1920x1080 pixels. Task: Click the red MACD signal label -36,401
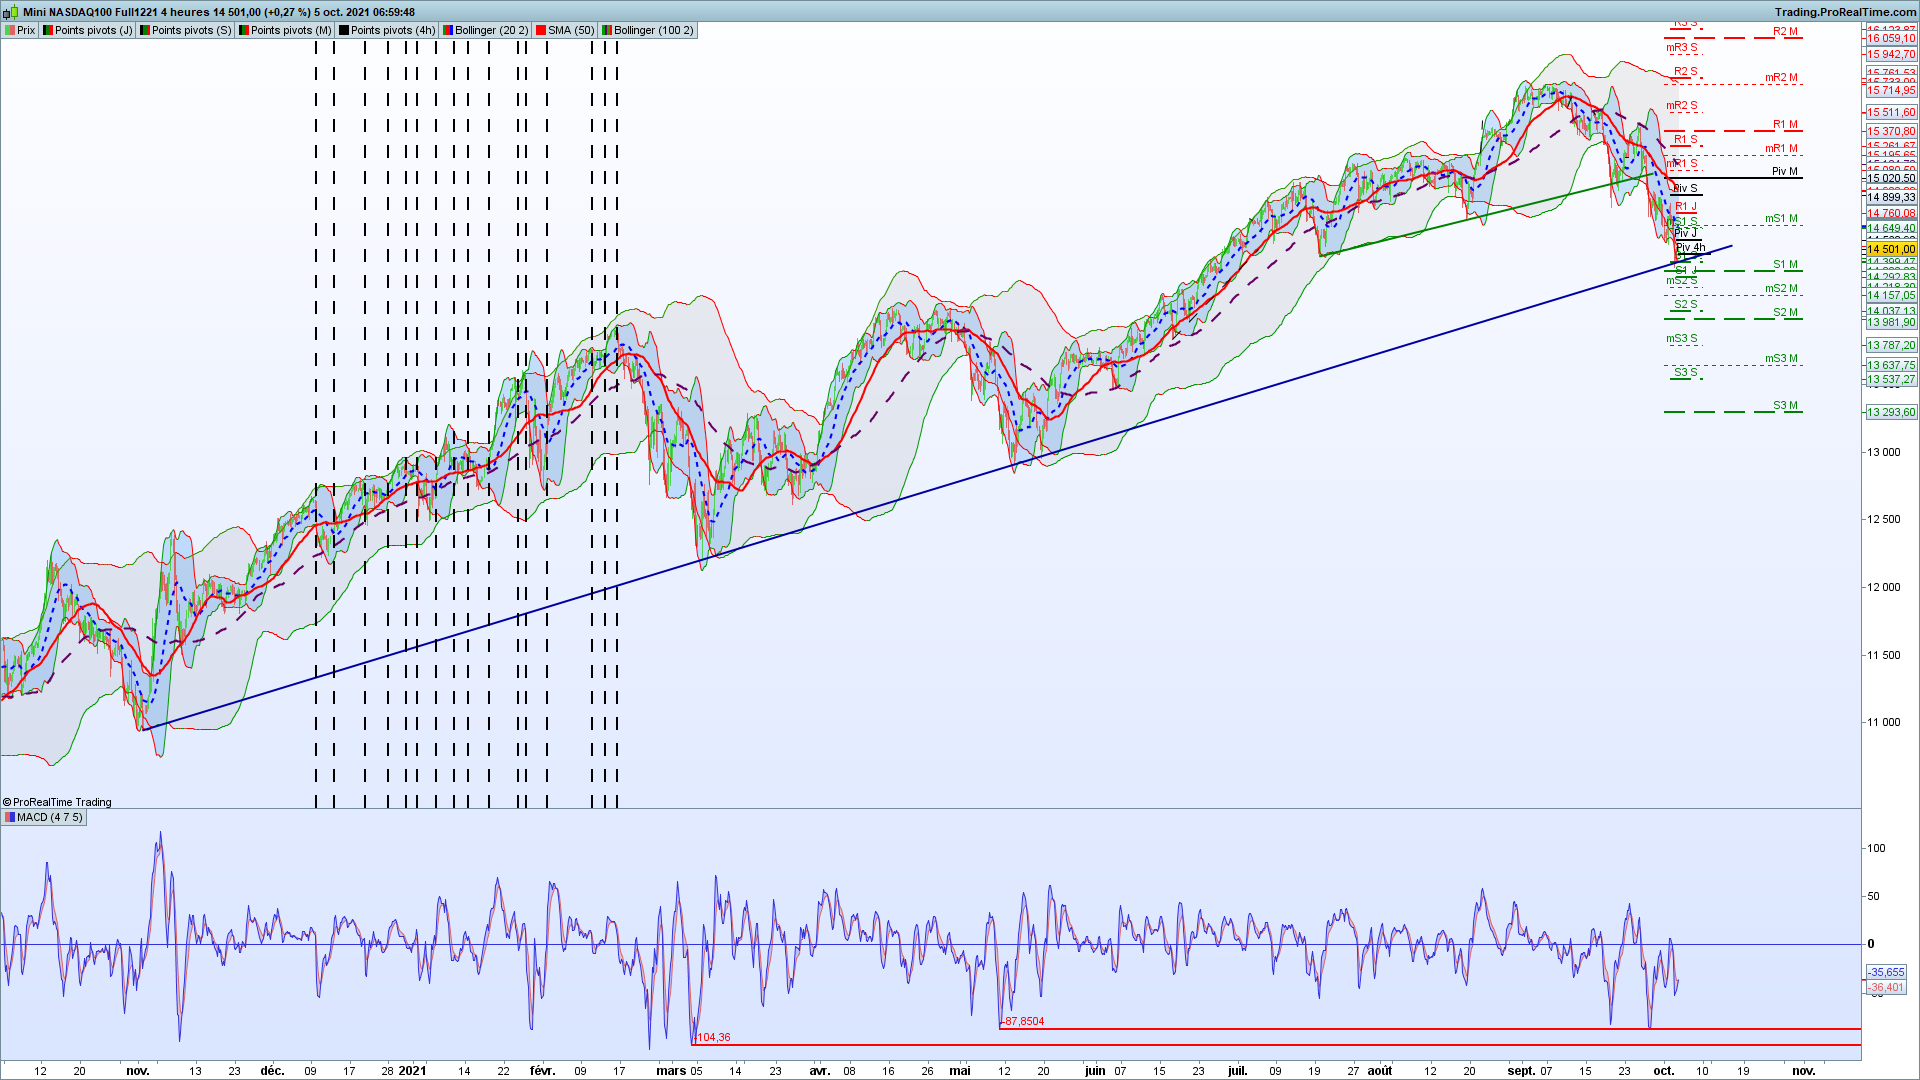(x=1887, y=987)
